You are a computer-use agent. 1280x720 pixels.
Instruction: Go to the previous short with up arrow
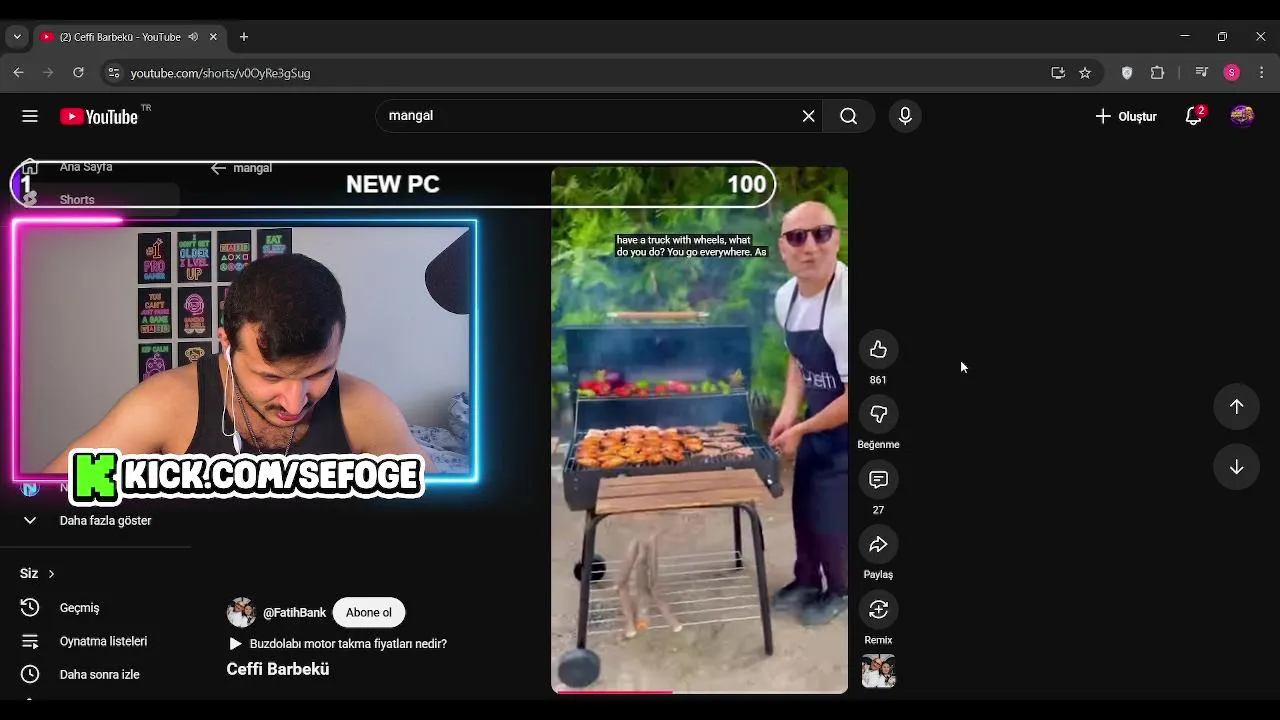coord(1236,406)
